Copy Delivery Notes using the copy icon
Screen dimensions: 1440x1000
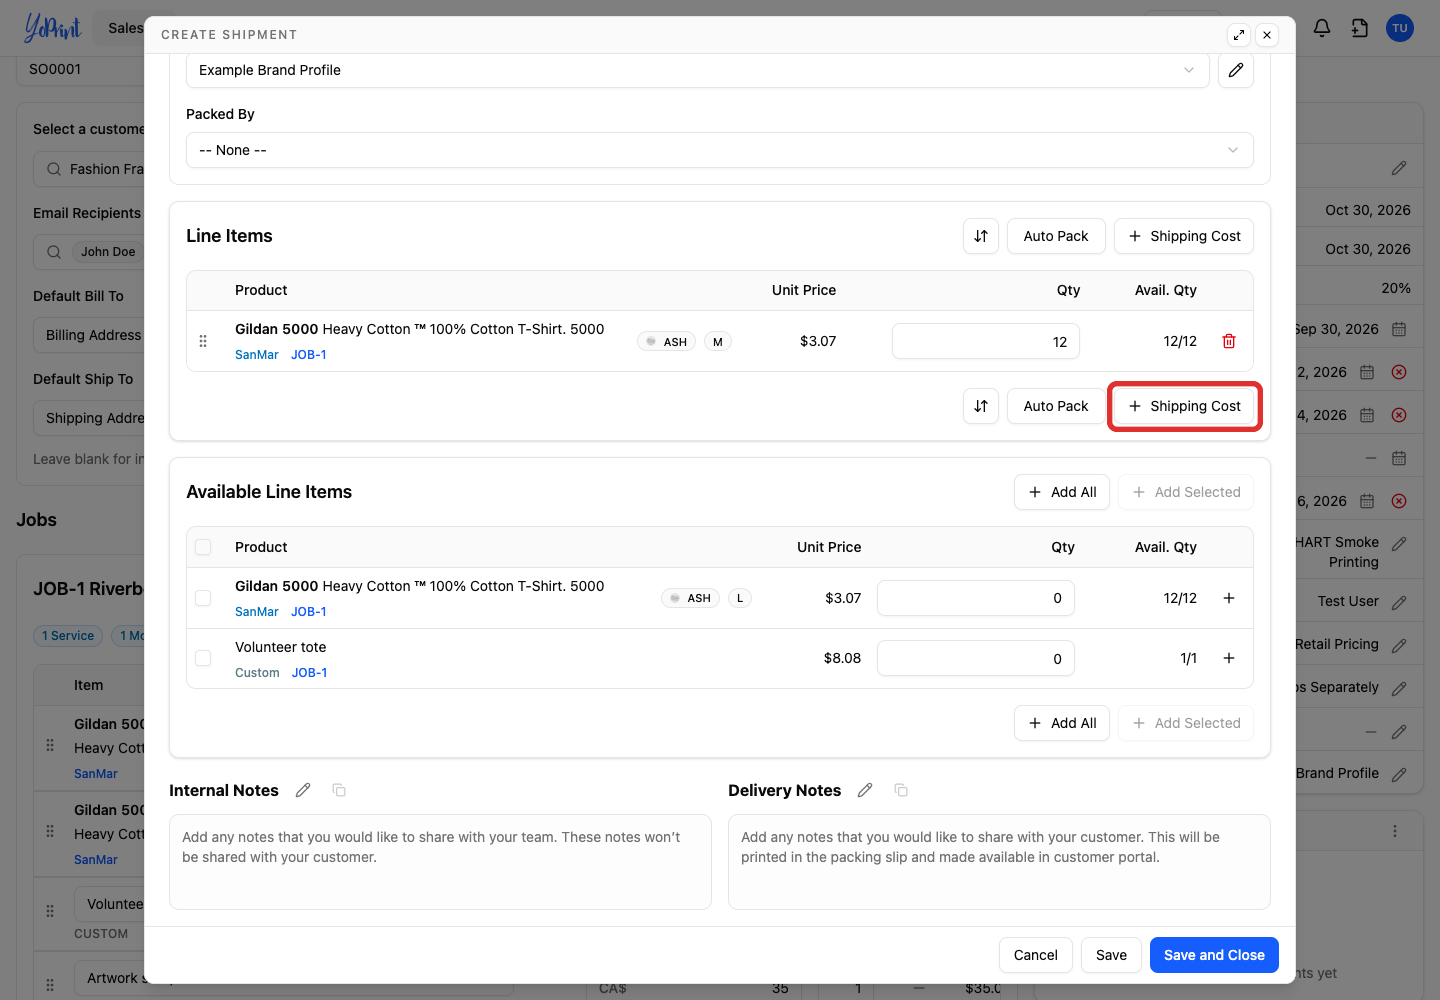pos(901,790)
